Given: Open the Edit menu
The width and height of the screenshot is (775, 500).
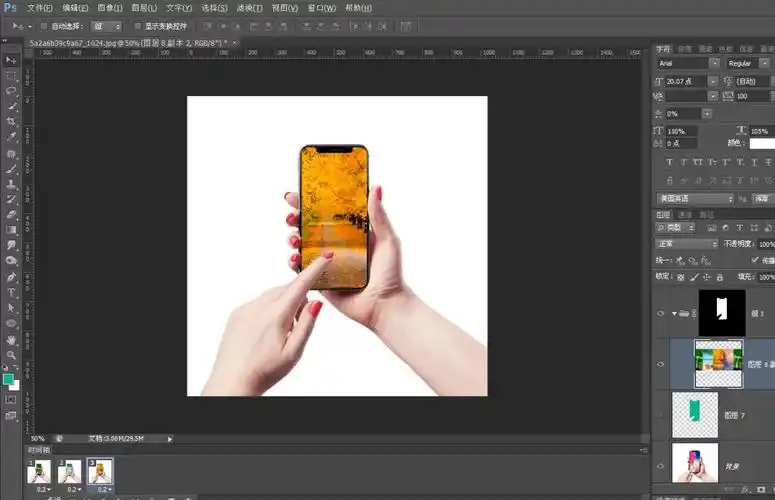Looking at the screenshot, I should click(75, 8).
